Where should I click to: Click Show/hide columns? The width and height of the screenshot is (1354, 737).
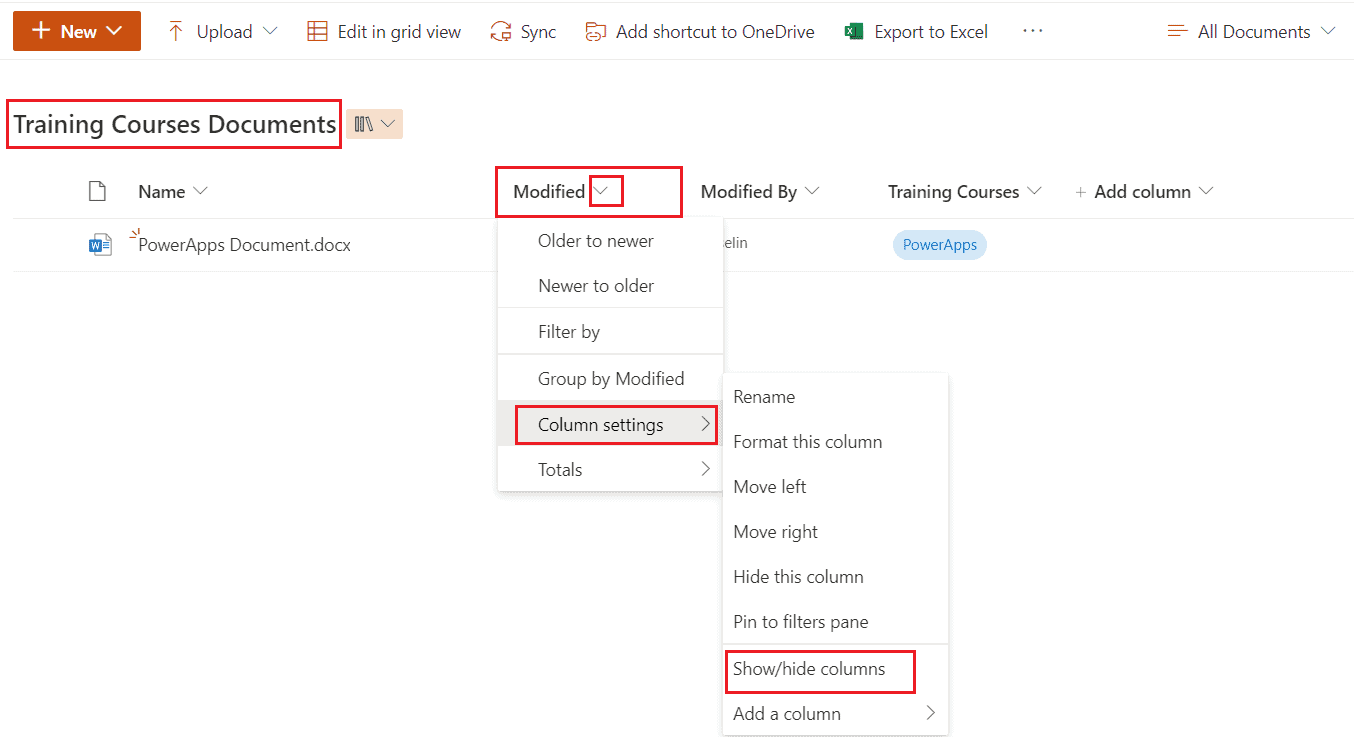click(835, 669)
